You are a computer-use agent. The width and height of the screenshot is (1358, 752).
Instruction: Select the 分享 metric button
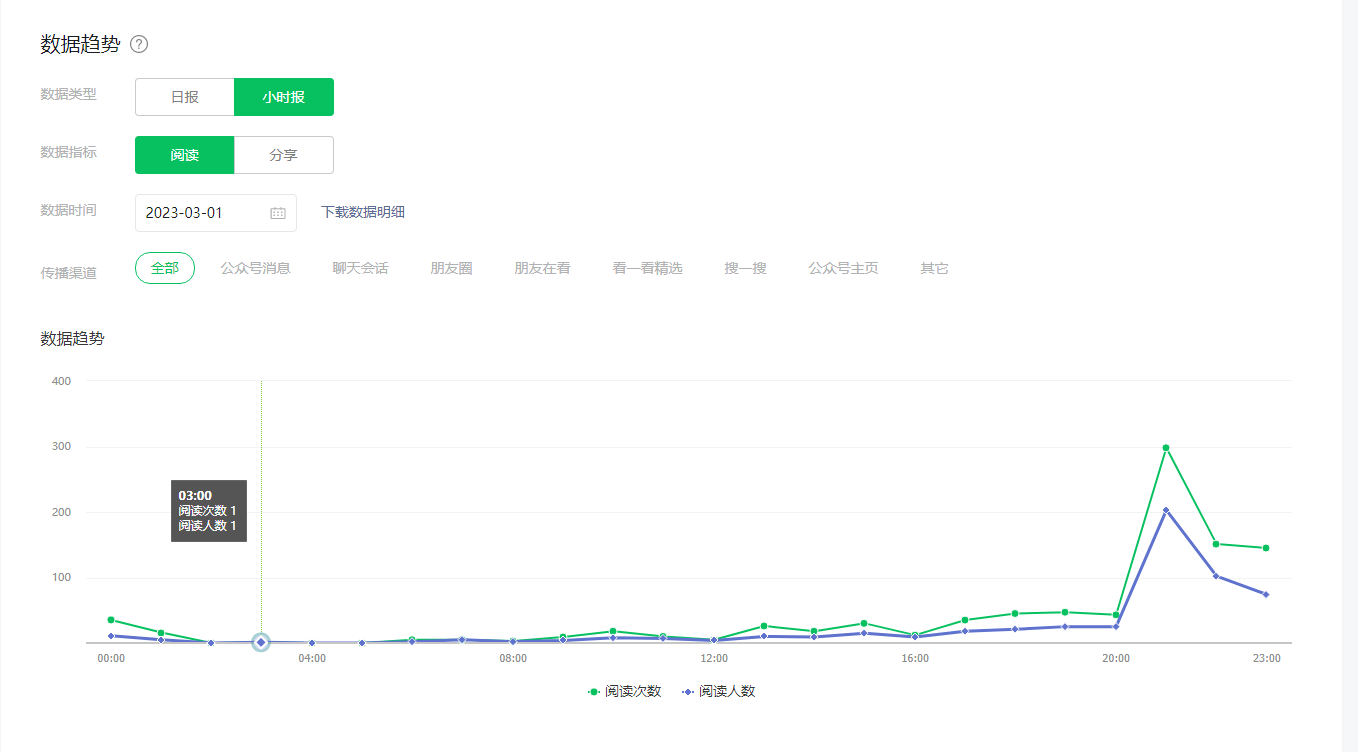284,155
